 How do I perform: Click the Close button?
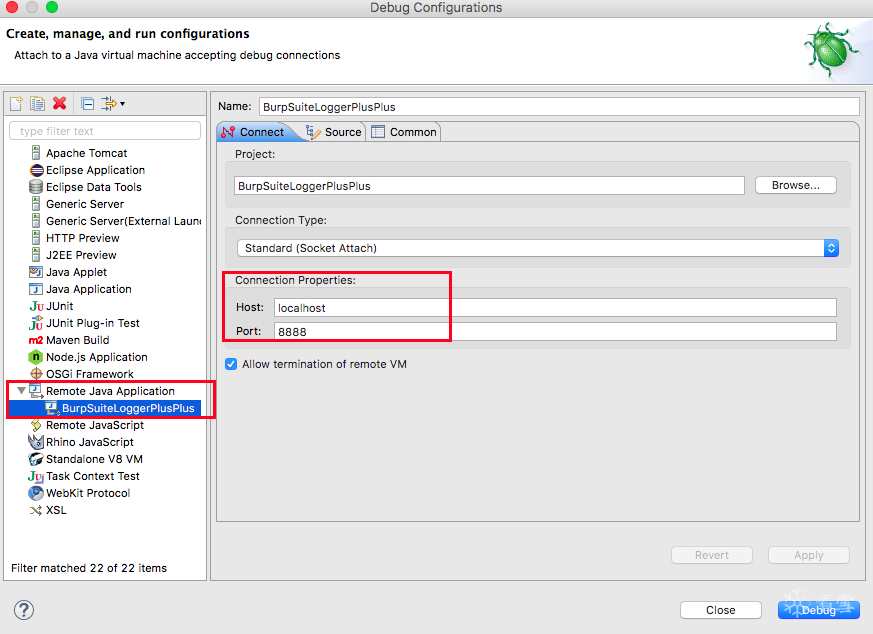(x=720, y=610)
